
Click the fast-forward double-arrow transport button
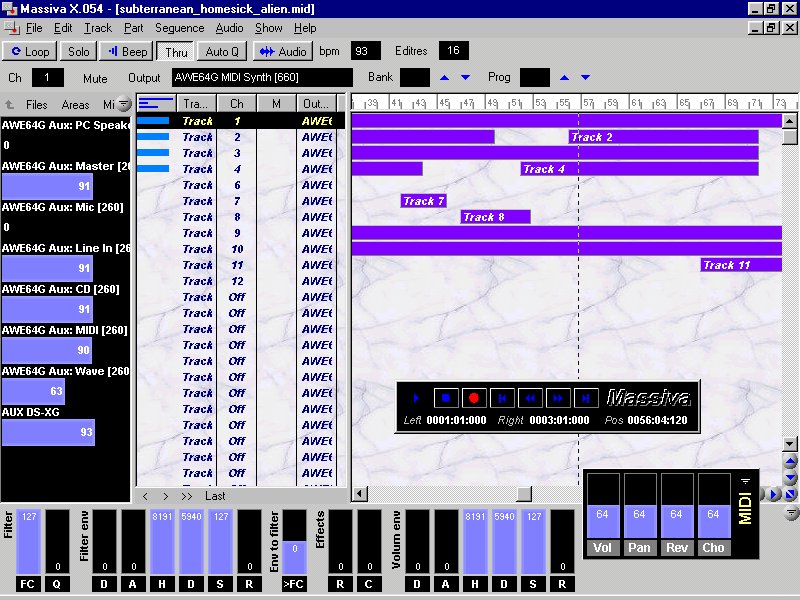coord(558,398)
